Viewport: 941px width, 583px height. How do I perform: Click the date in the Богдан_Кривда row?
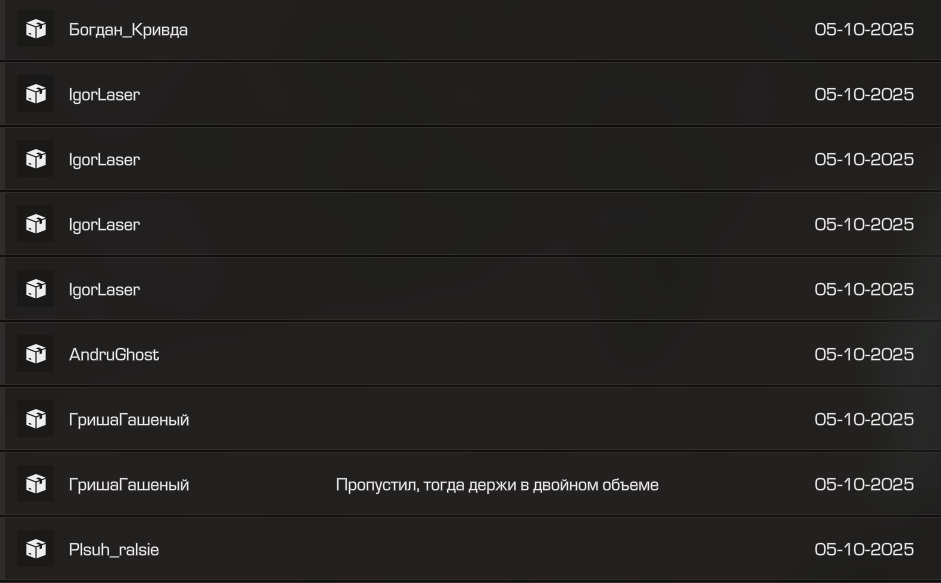[864, 29]
